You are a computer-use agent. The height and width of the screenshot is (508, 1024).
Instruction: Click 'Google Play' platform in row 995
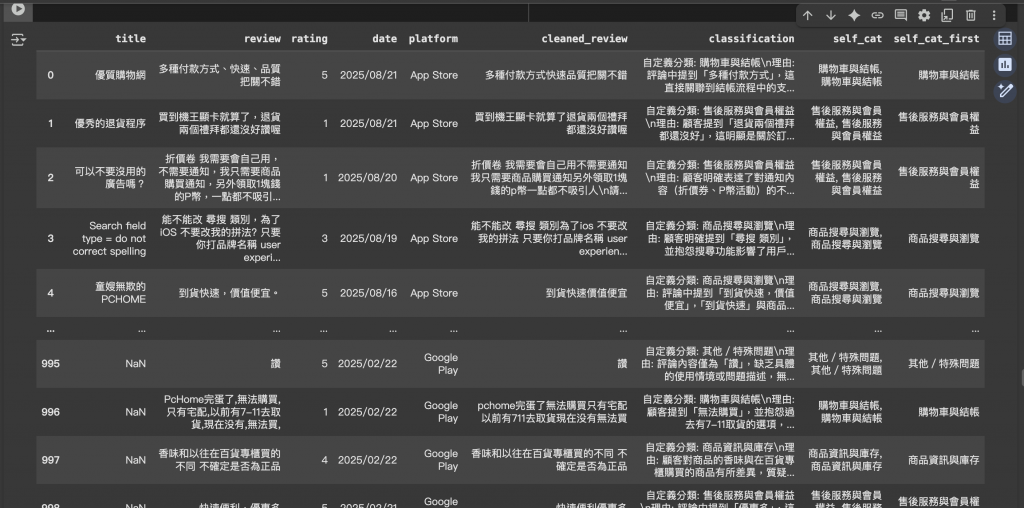pyautogui.click(x=441, y=364)
